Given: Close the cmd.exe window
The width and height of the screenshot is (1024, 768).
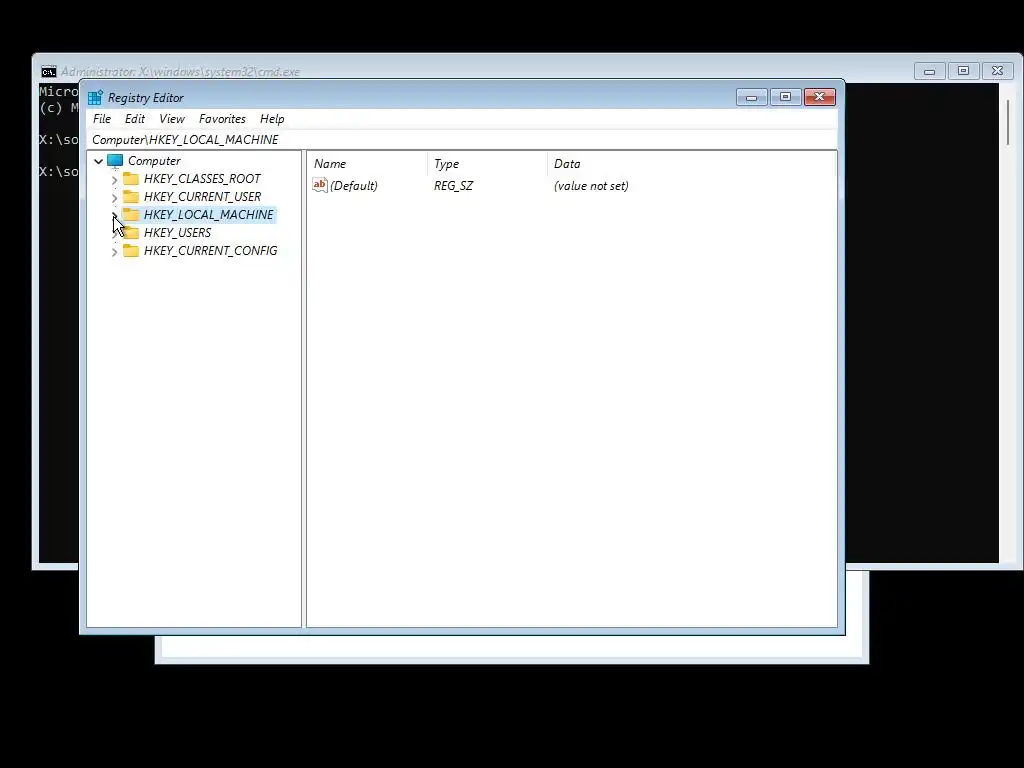Looking at the screenshot, I should [998, 71].
